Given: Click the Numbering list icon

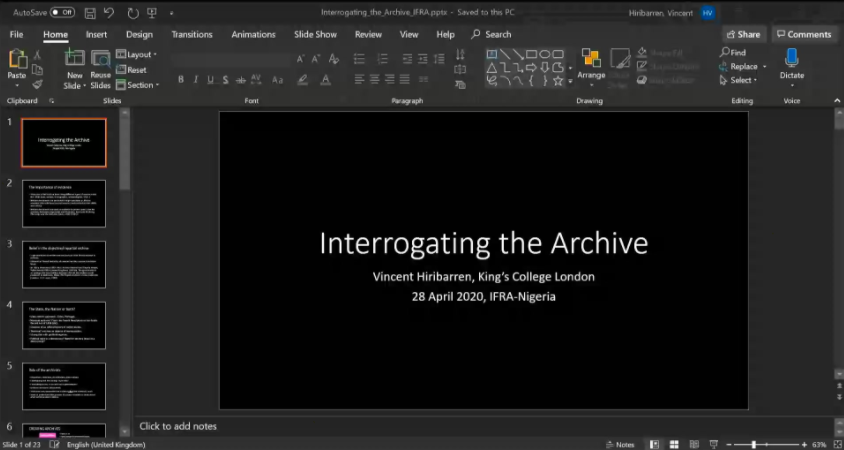Looking at the screenshot, I should click(382, 59).
